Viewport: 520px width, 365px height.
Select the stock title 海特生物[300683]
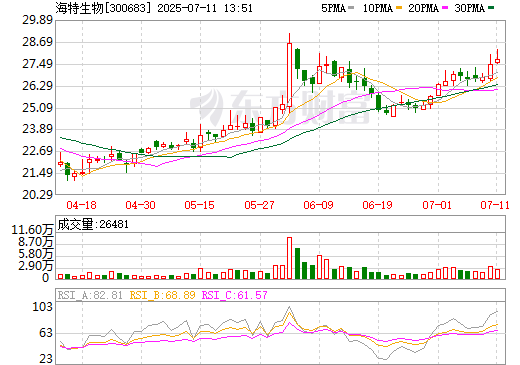pyautogui.click(x=101, y=8)
